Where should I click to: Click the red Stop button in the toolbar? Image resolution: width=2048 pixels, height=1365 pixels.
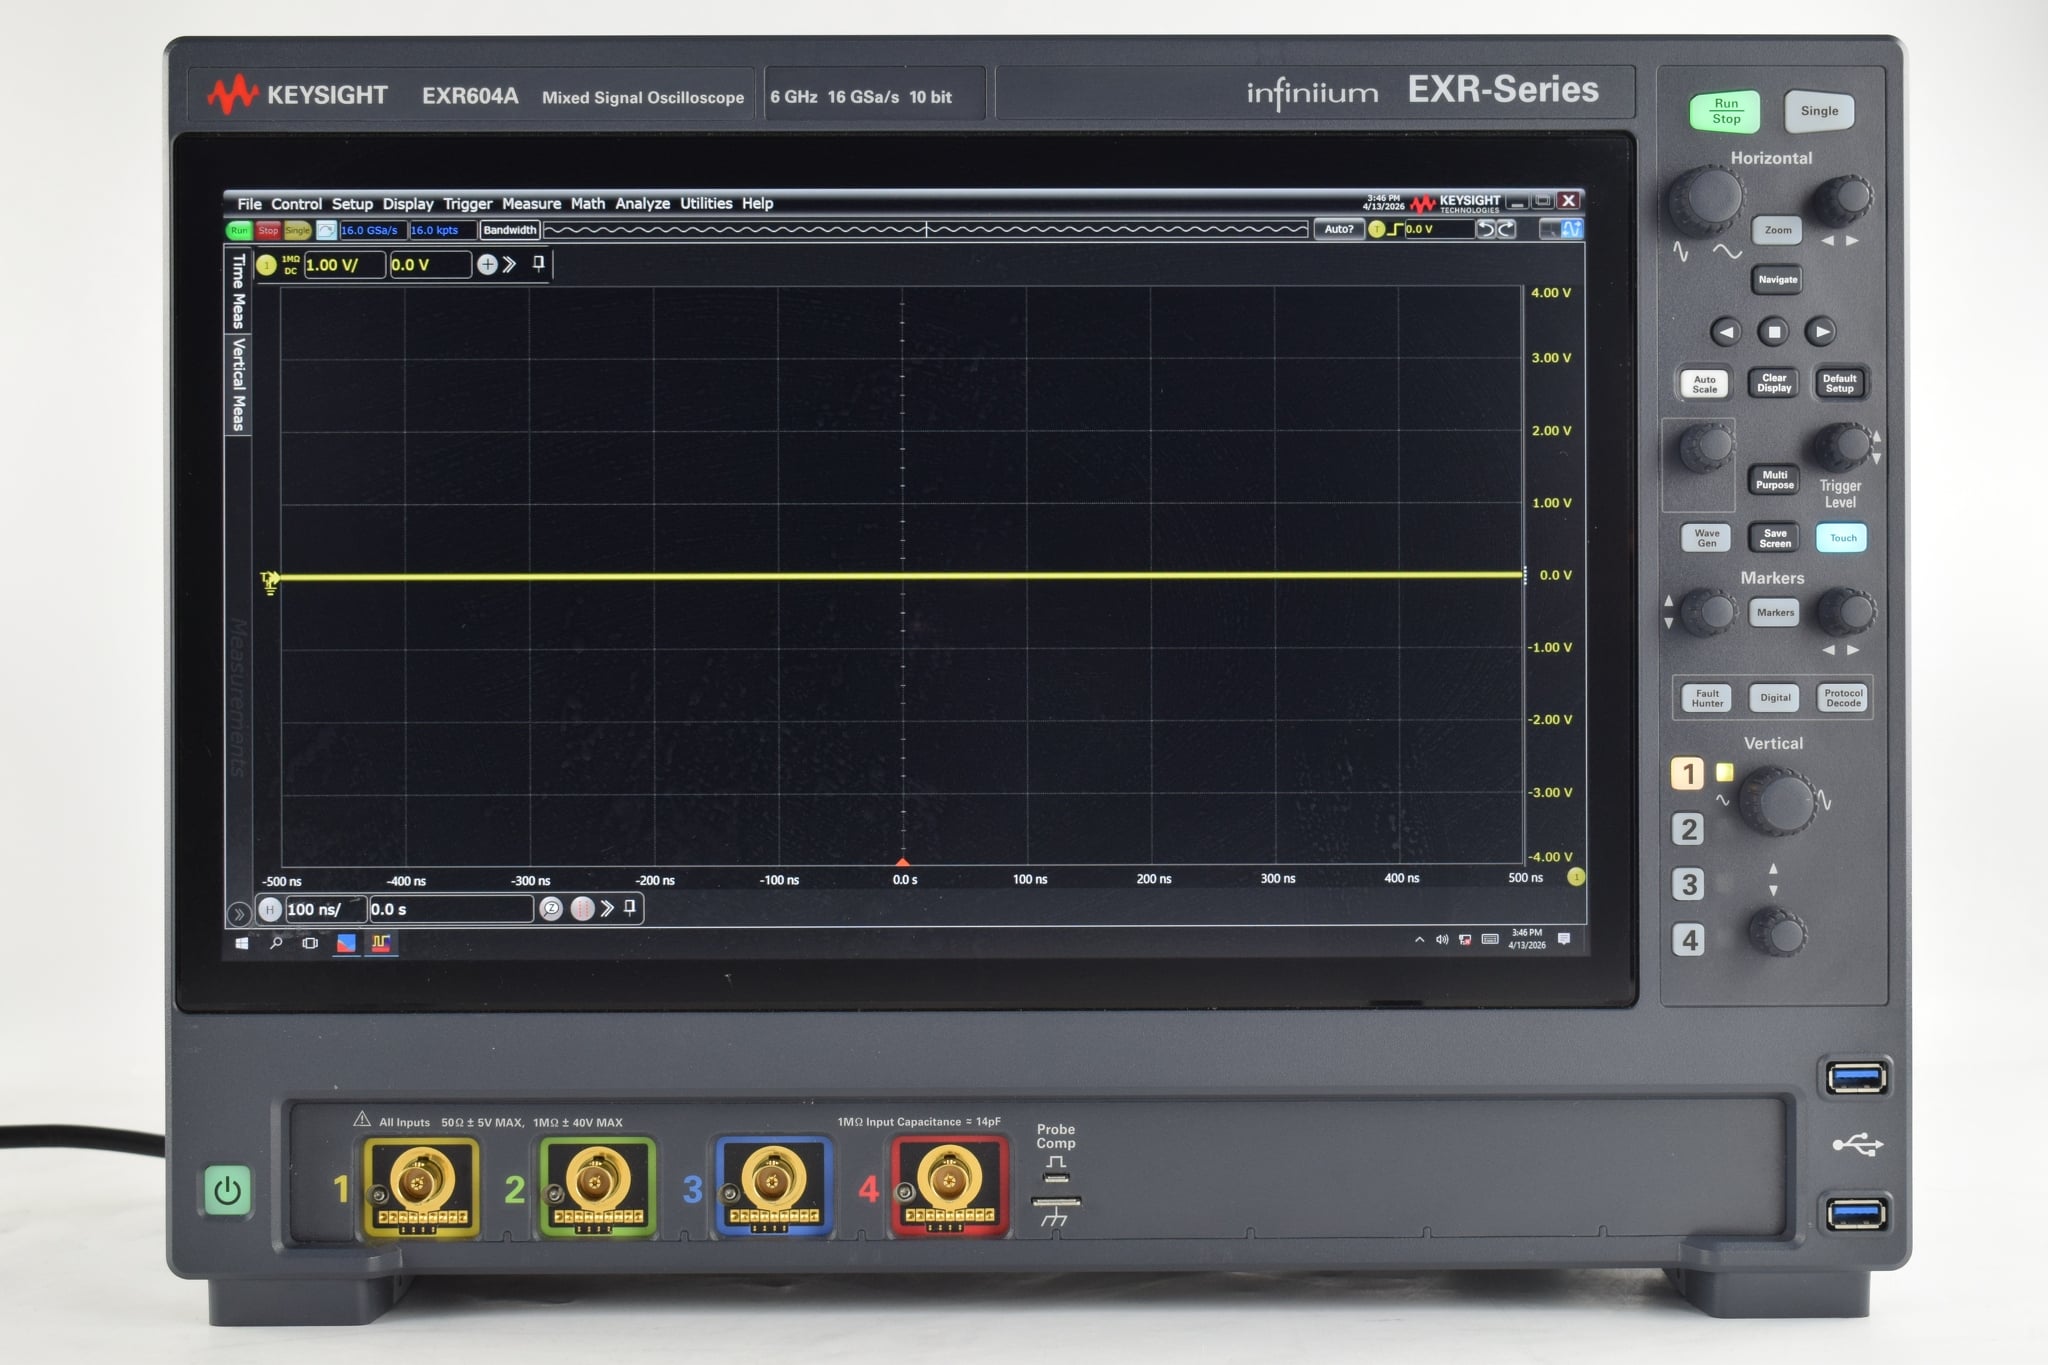(268, 230)
